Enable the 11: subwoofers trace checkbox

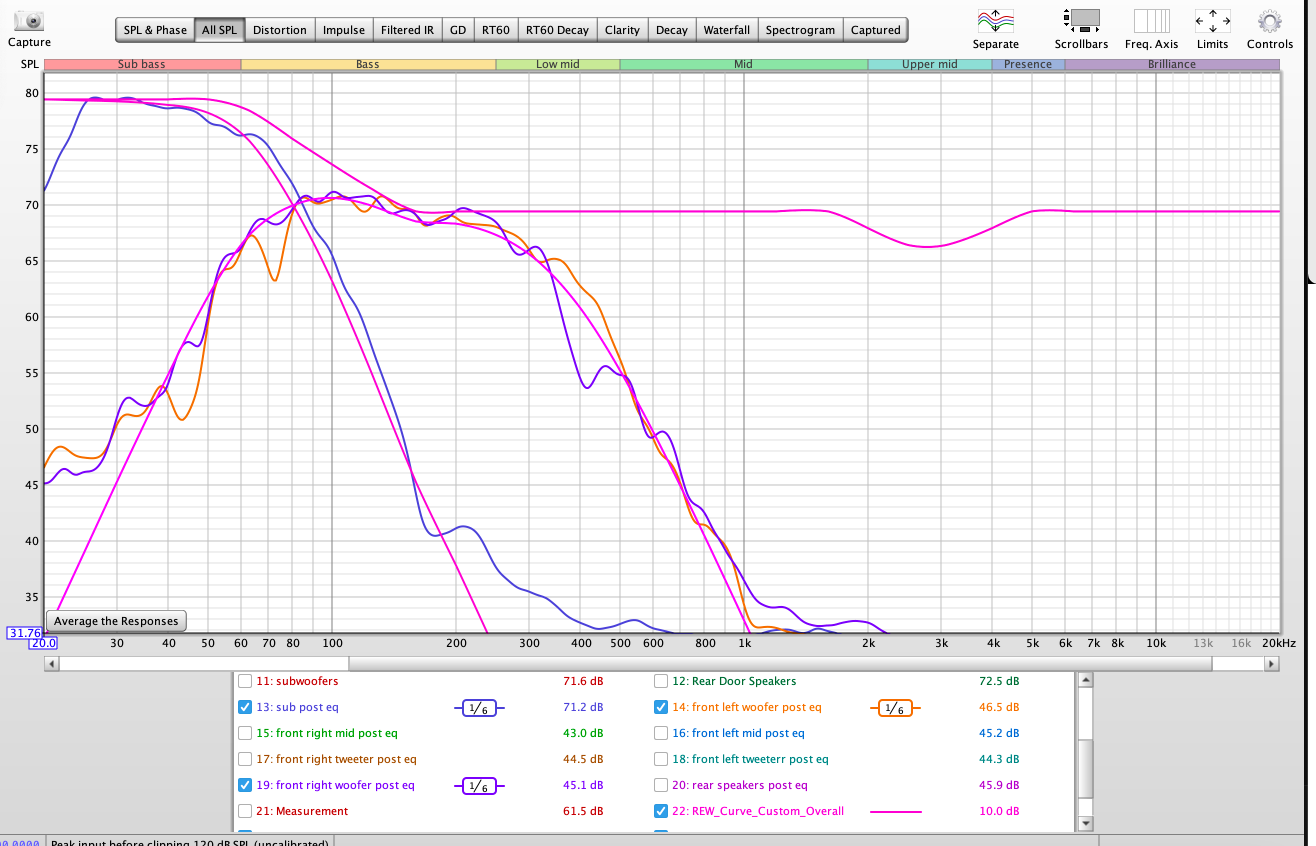click(245, 682)
